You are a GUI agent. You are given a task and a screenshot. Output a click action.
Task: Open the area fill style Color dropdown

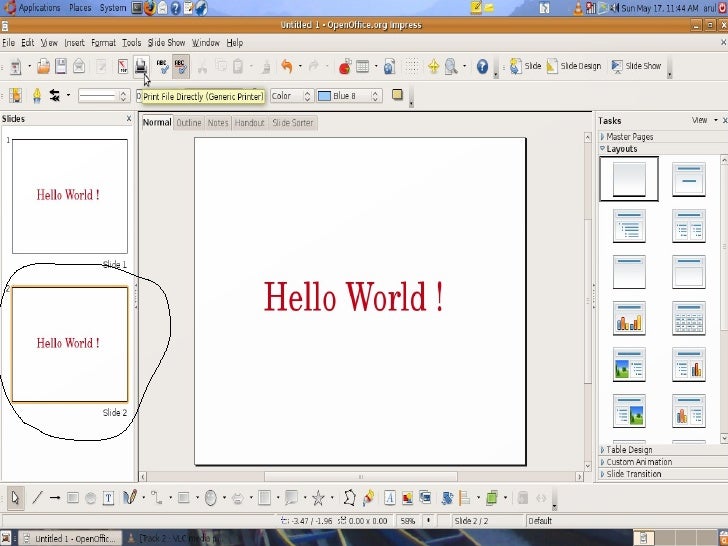coord(292,96)
